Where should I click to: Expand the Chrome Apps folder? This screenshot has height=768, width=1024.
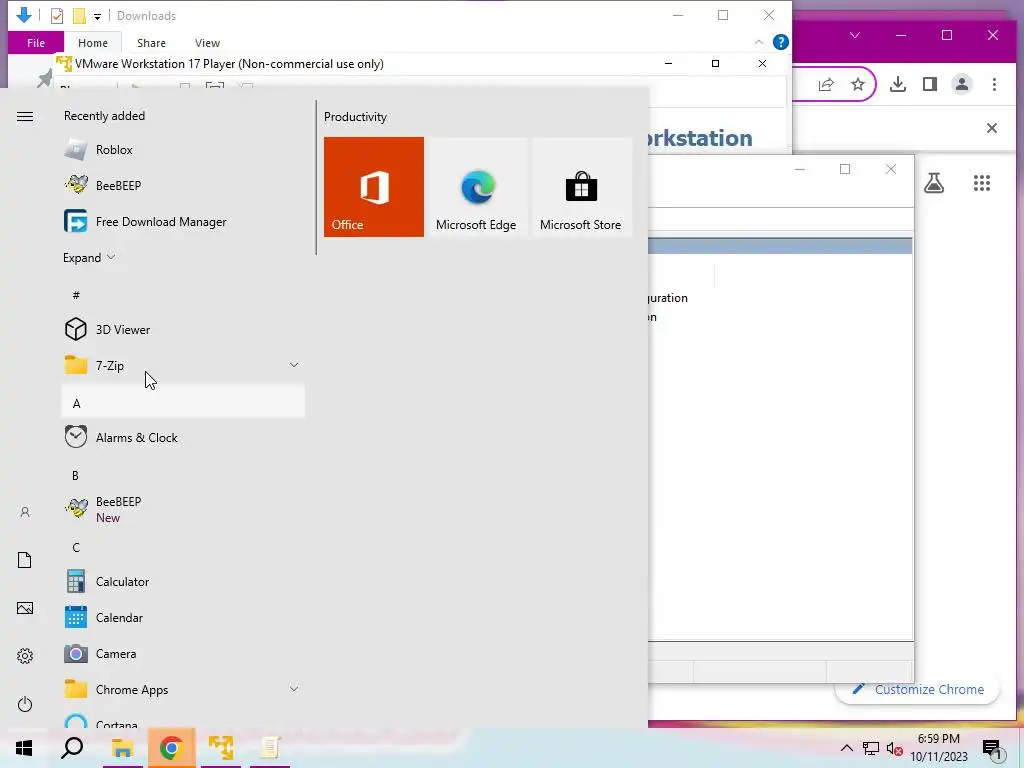294,689
